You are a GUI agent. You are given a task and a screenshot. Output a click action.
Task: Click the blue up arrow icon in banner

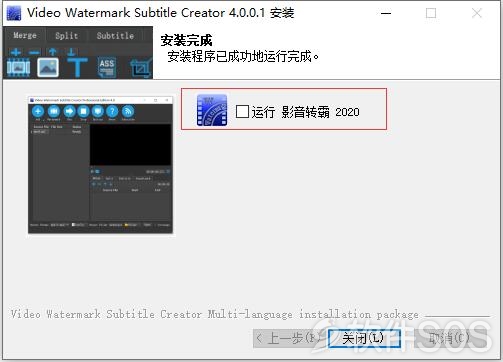[x=52, y=52]
